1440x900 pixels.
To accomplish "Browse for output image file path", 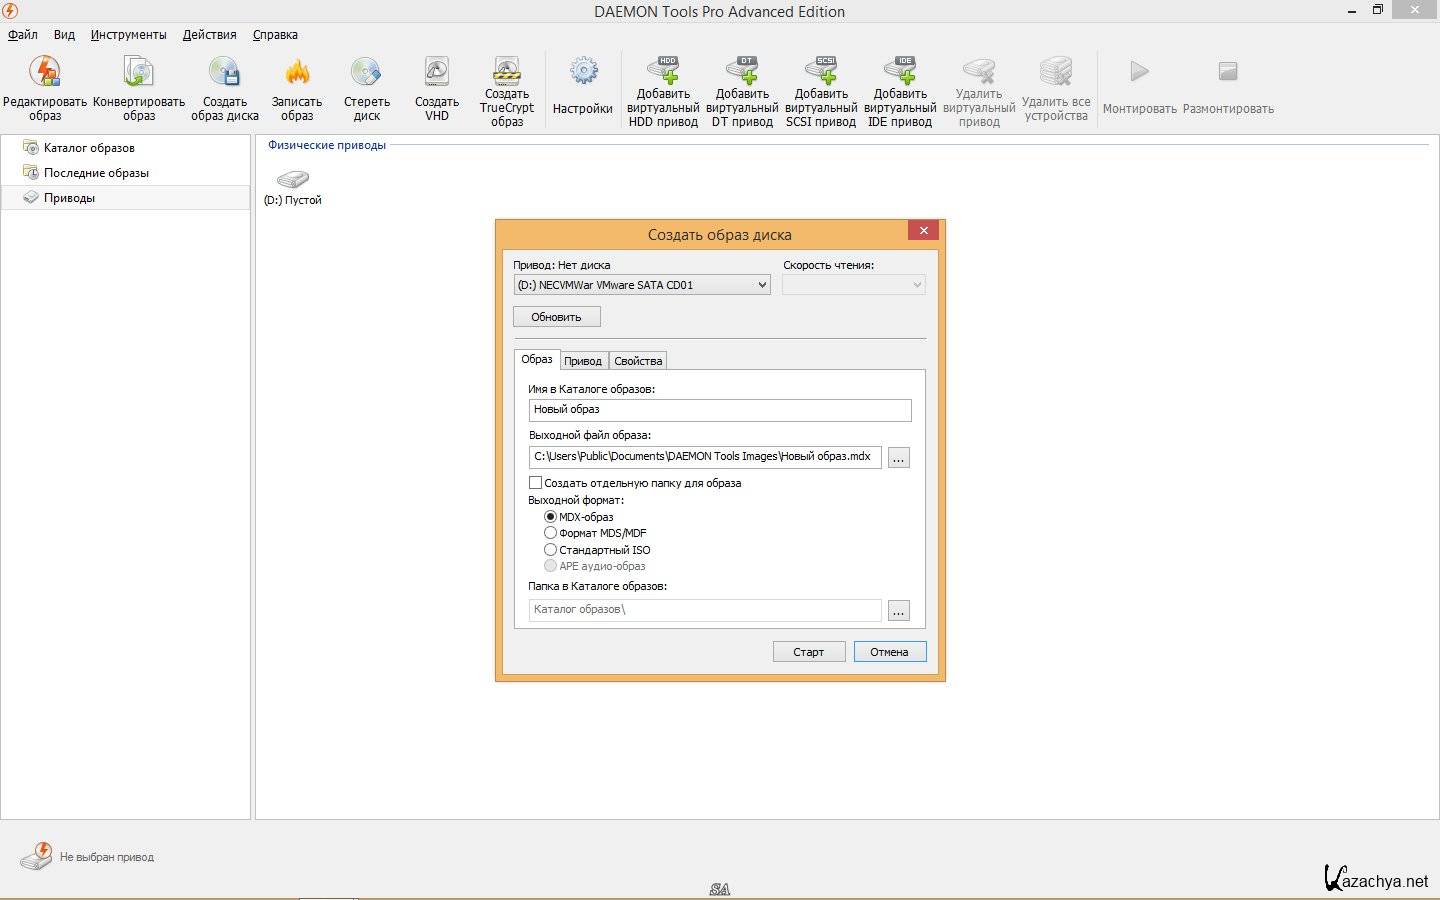I will click(899, 458).
